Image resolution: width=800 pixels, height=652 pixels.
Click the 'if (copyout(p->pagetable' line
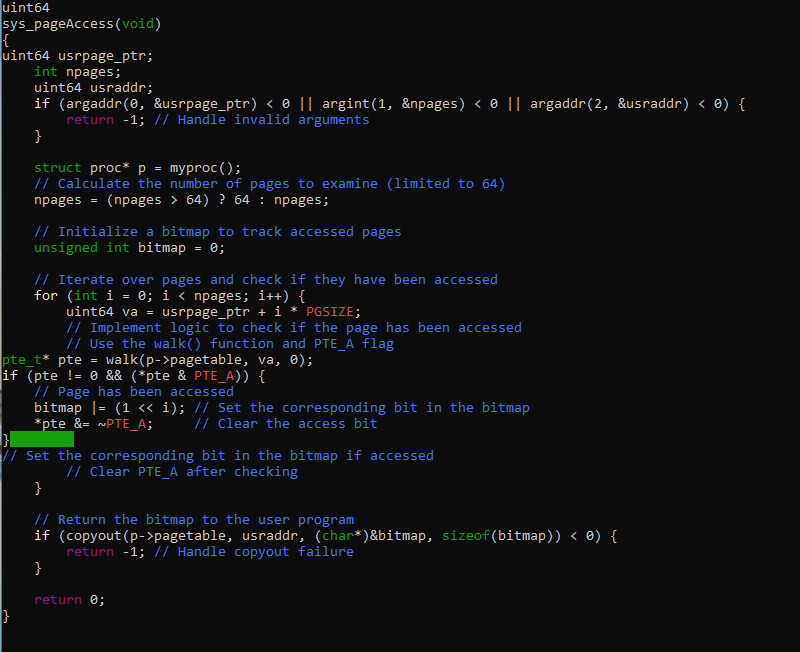[326, 536]
